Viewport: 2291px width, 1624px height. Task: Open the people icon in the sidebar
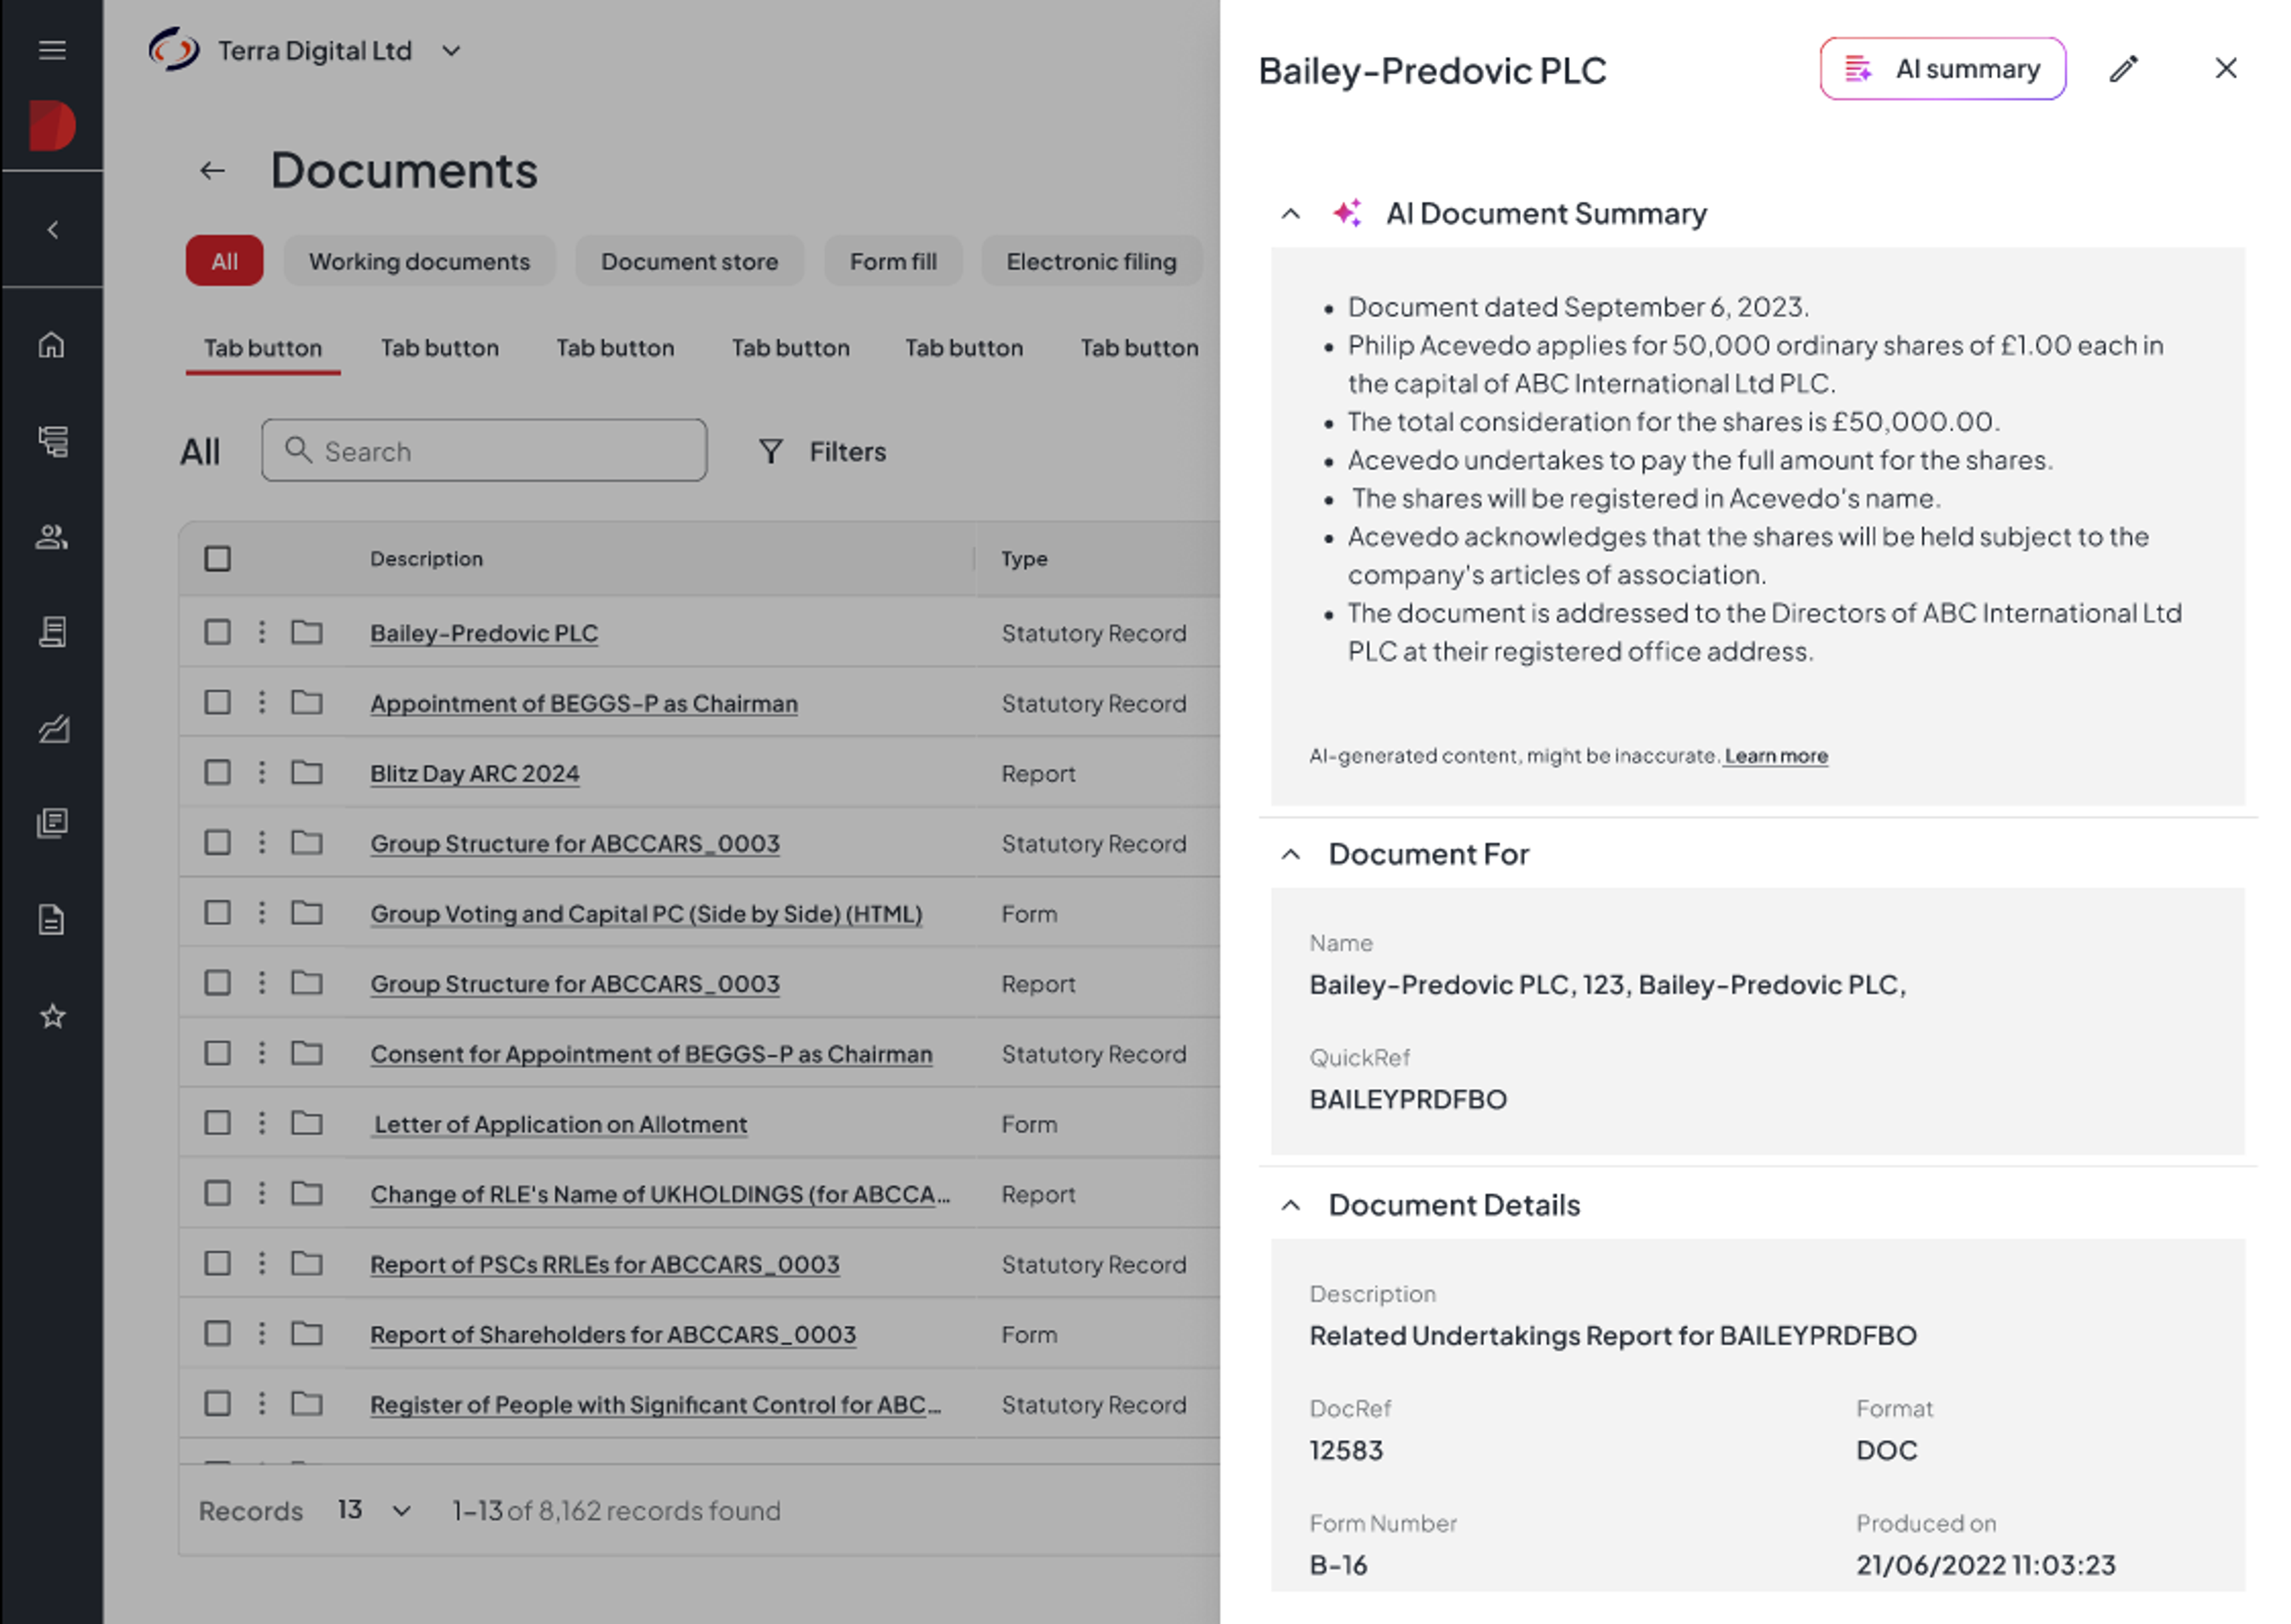(52, 537)
